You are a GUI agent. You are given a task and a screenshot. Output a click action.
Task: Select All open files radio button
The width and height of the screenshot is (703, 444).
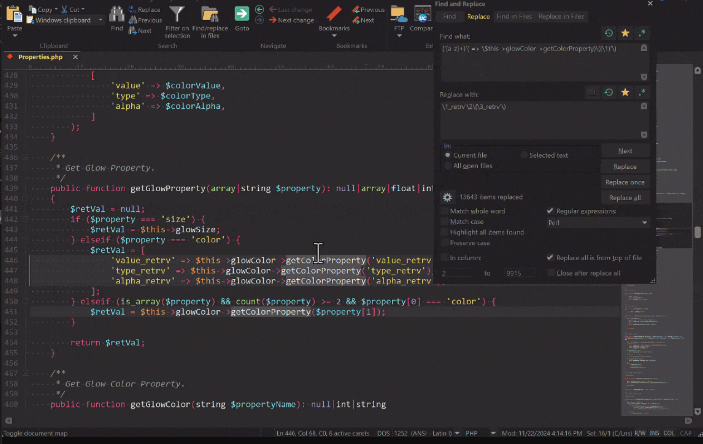447,166
